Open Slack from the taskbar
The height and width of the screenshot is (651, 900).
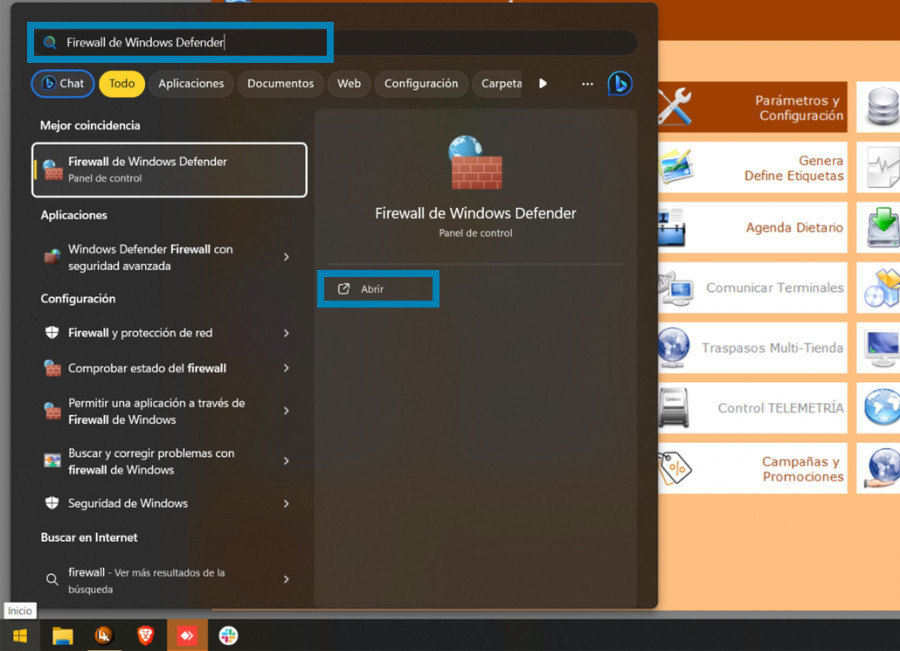coord(229,635)
